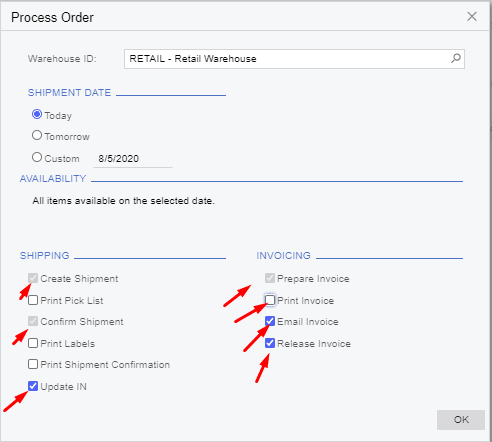Uncheck the Release Invoice checkbox

click(x=270, y=343)
